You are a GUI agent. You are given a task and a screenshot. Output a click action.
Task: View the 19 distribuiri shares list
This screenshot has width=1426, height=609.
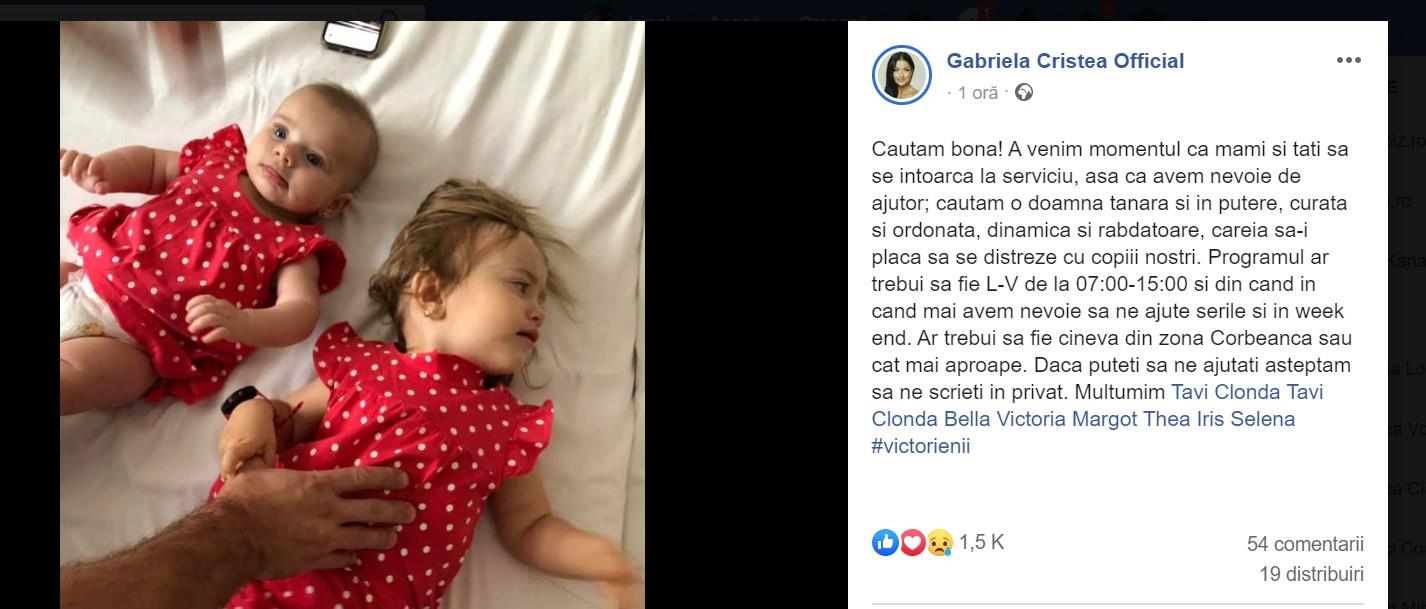[1311, 575]
